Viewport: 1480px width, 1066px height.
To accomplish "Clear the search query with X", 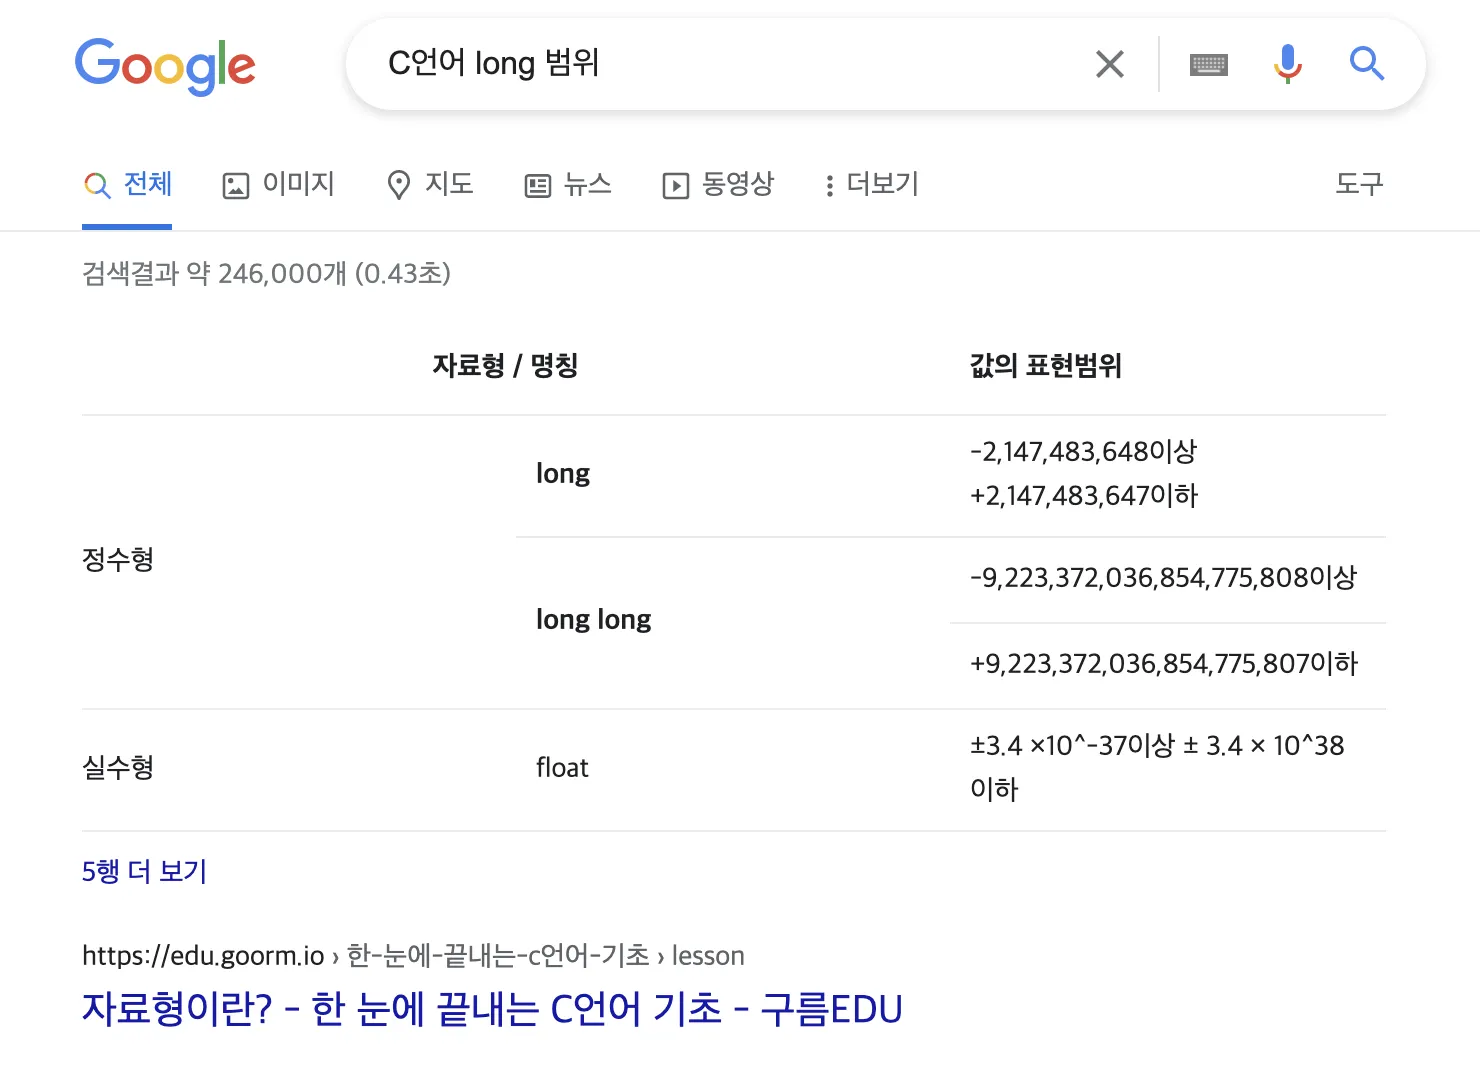I will (x=1110, y=65).
